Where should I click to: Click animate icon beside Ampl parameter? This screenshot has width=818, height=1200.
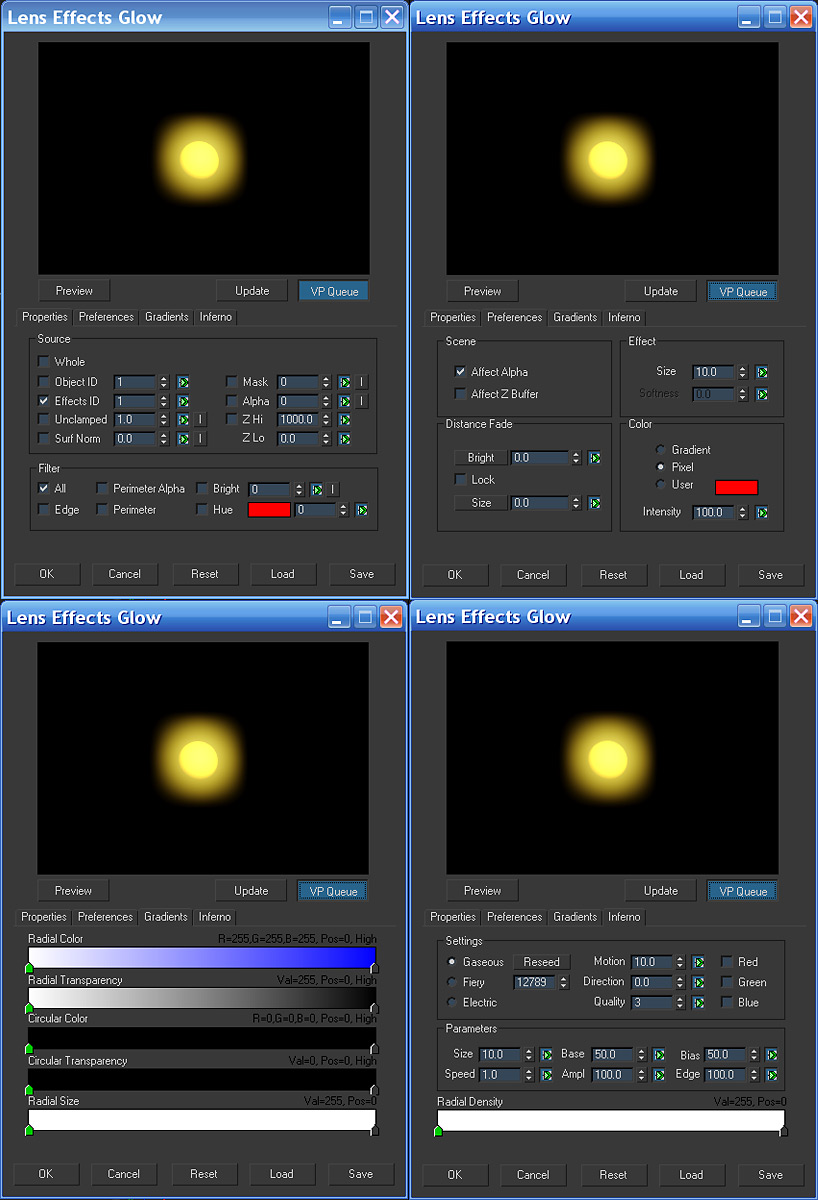click(x=659, y=1075)
